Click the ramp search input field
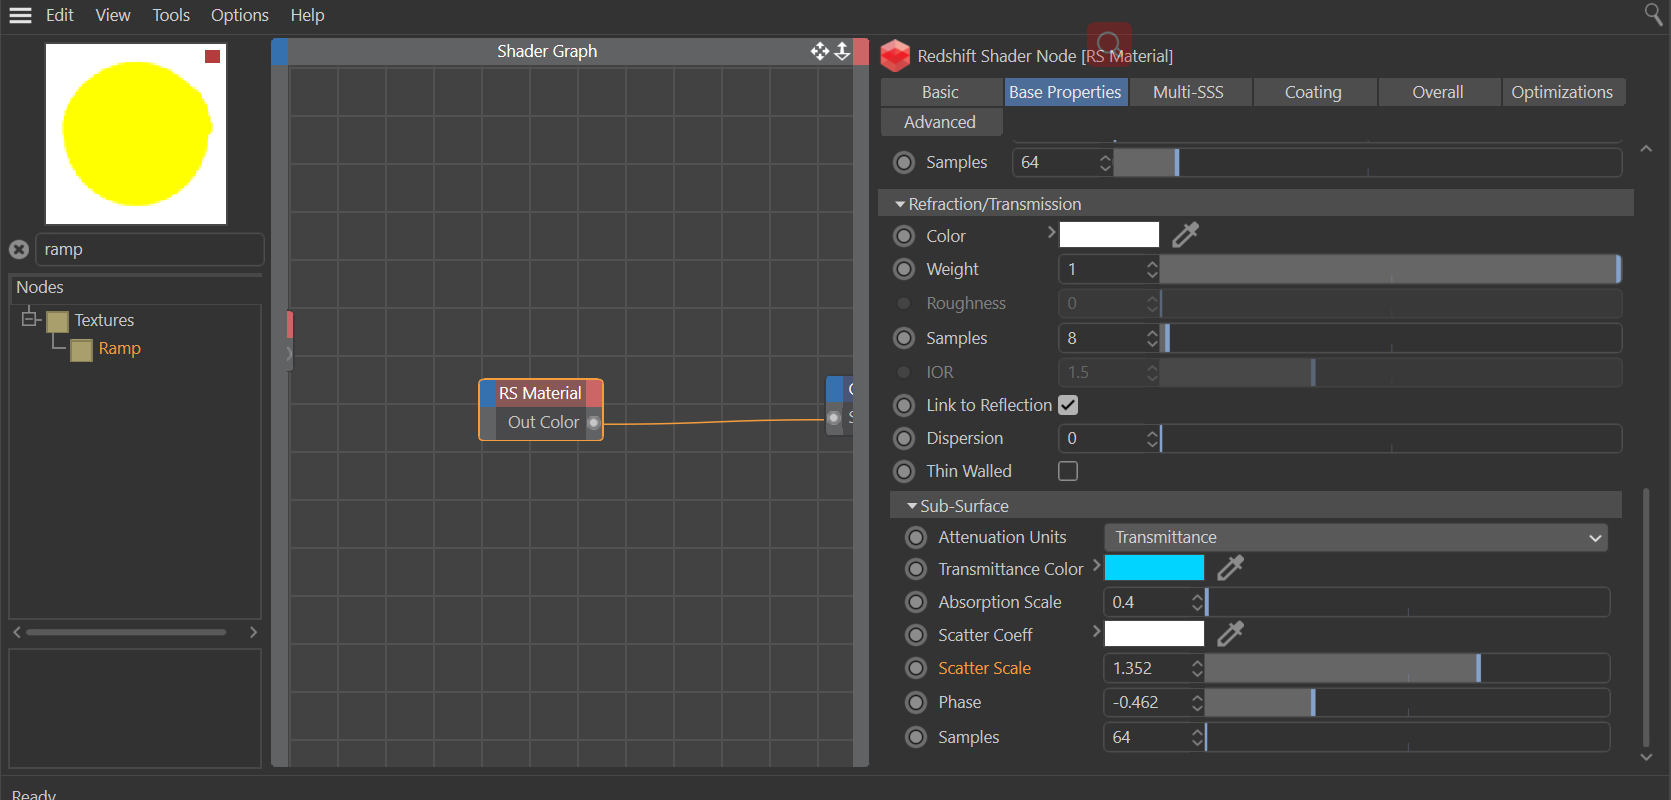The width and height of the screenshot is (1671, 800). [x=150, y=249]
